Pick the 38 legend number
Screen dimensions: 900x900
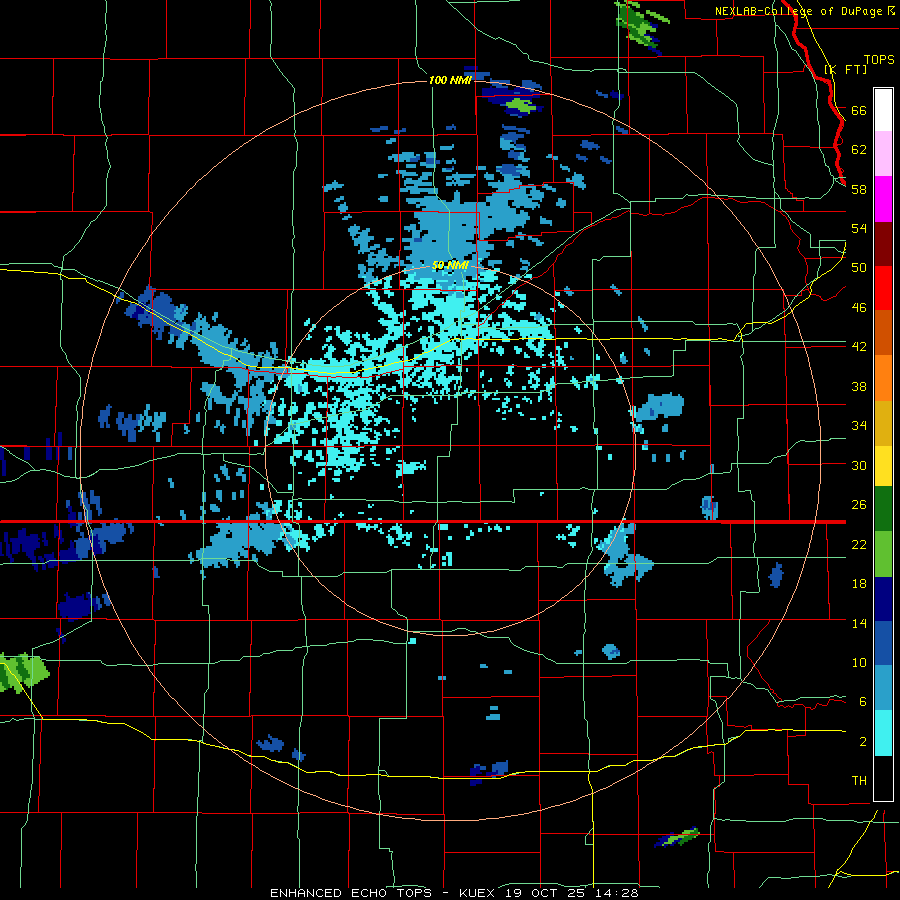click(859, 386)
